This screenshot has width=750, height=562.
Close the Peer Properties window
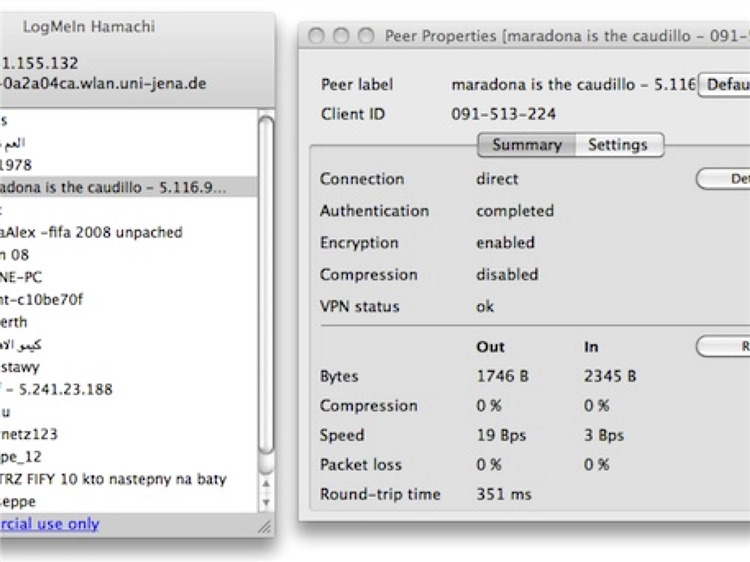click(x=316, y=35)
